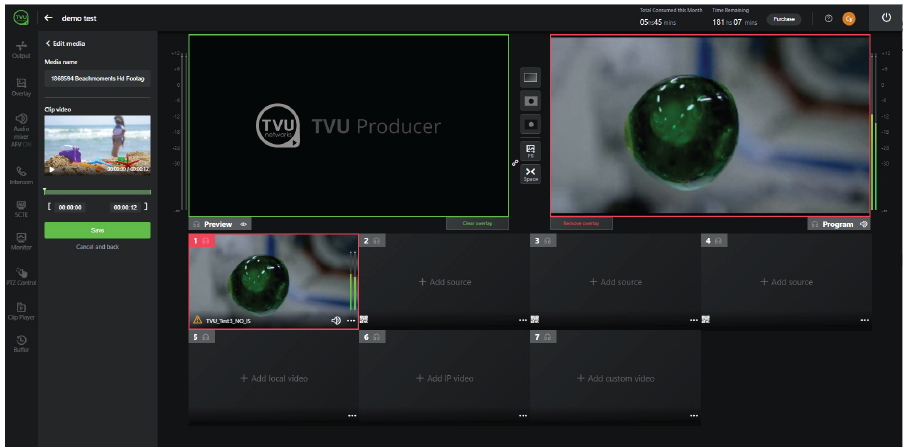
Task: Click QR code icon on source slot 3
Action: coord(535,319)
